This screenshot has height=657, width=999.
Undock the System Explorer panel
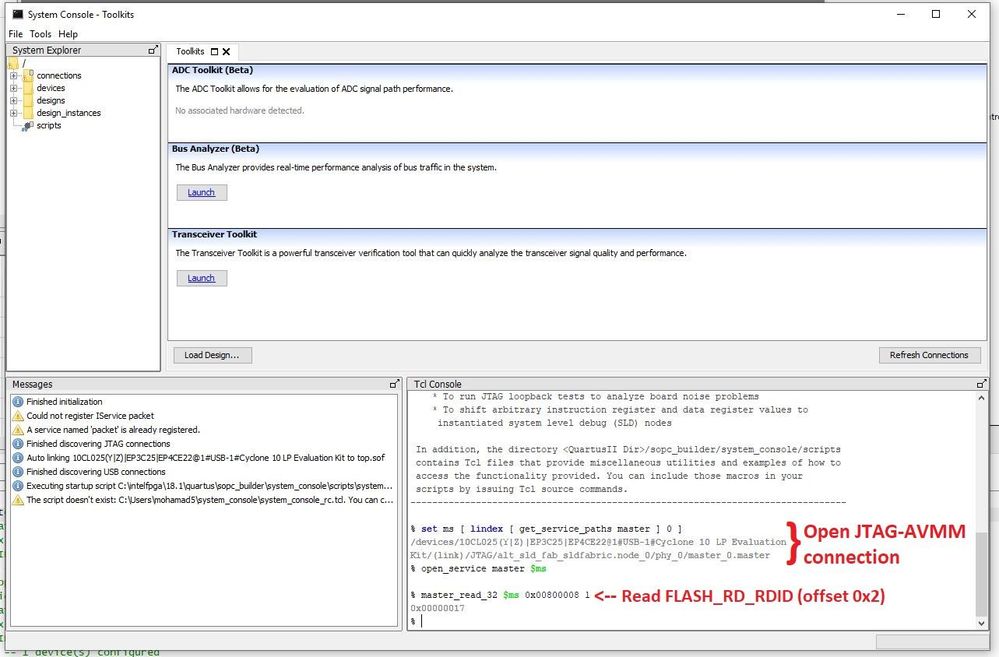[152, 50]
